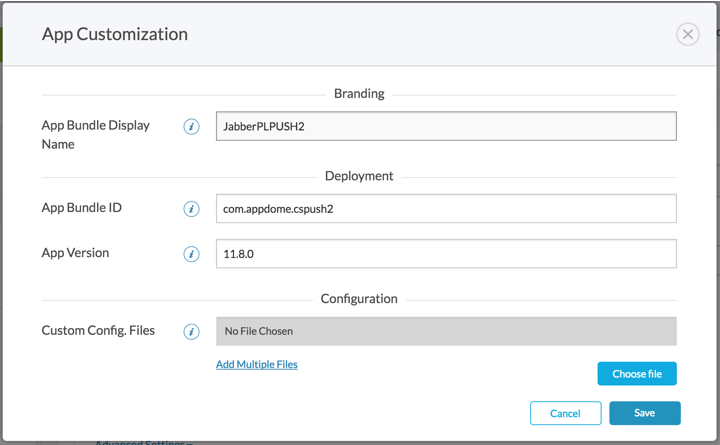Viewport: 720px width, 445px height.
Task: Cancel the app customization changes
Action: click(x=565, y=413)
